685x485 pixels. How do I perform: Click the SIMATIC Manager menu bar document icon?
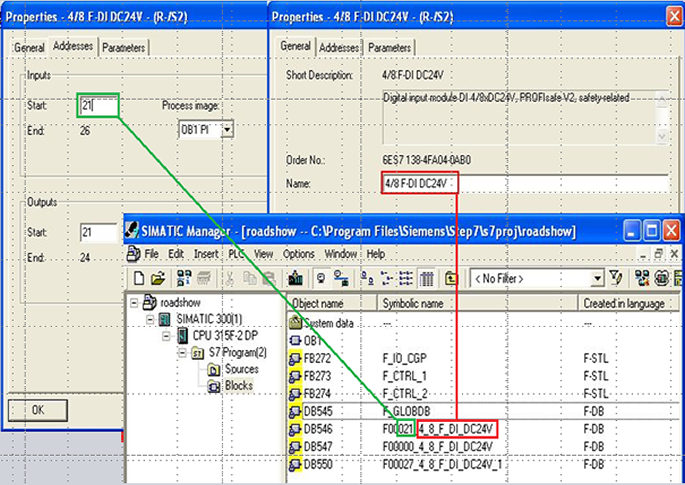[133, 254]
